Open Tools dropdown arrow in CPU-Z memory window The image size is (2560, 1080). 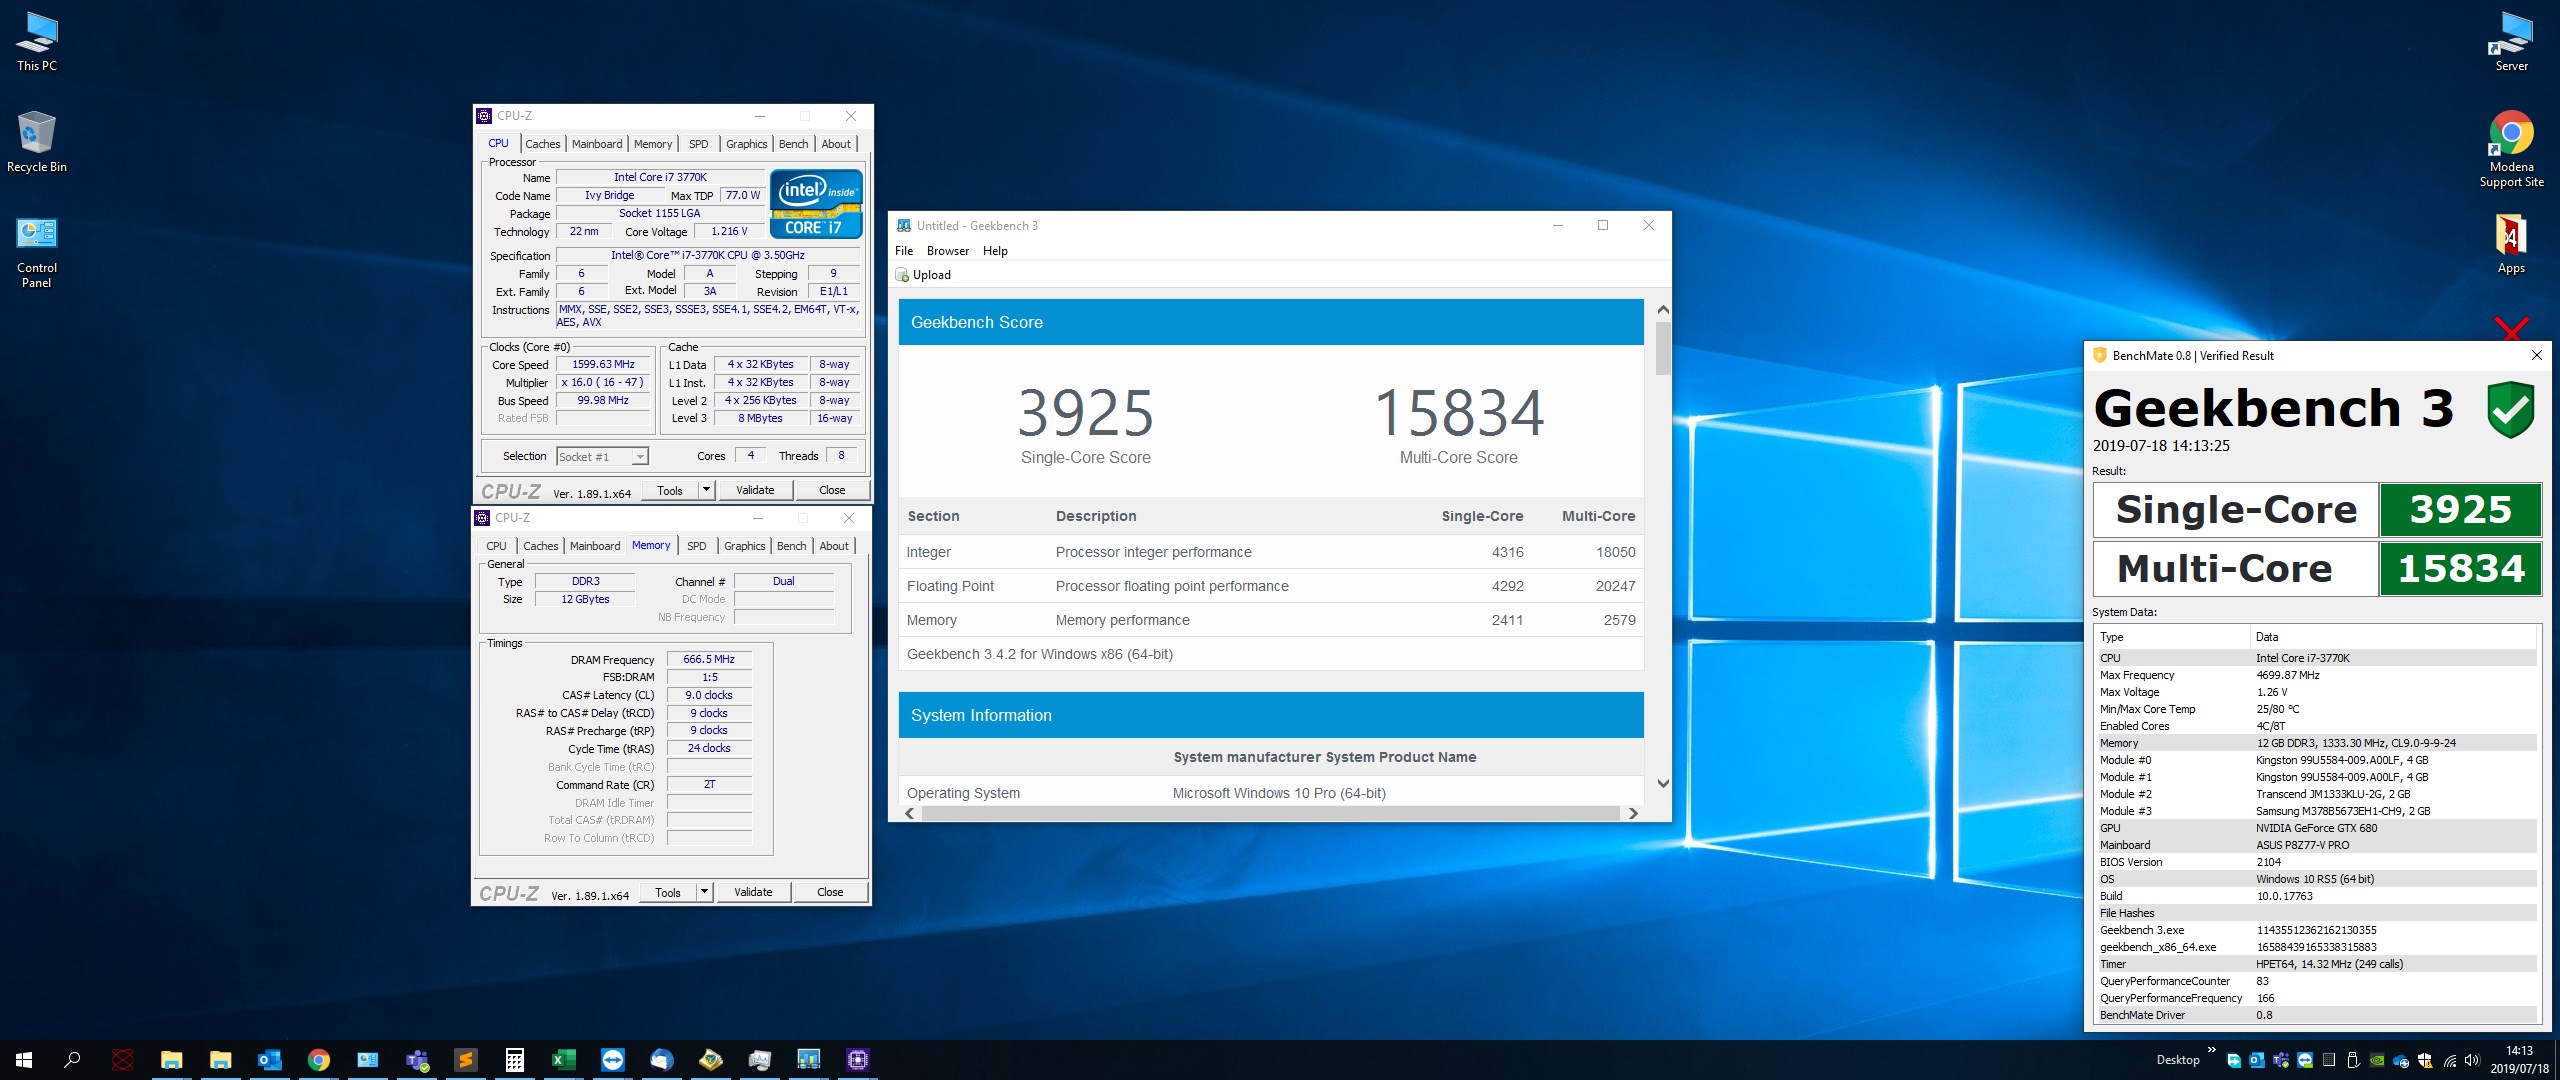tap(704, 892)
